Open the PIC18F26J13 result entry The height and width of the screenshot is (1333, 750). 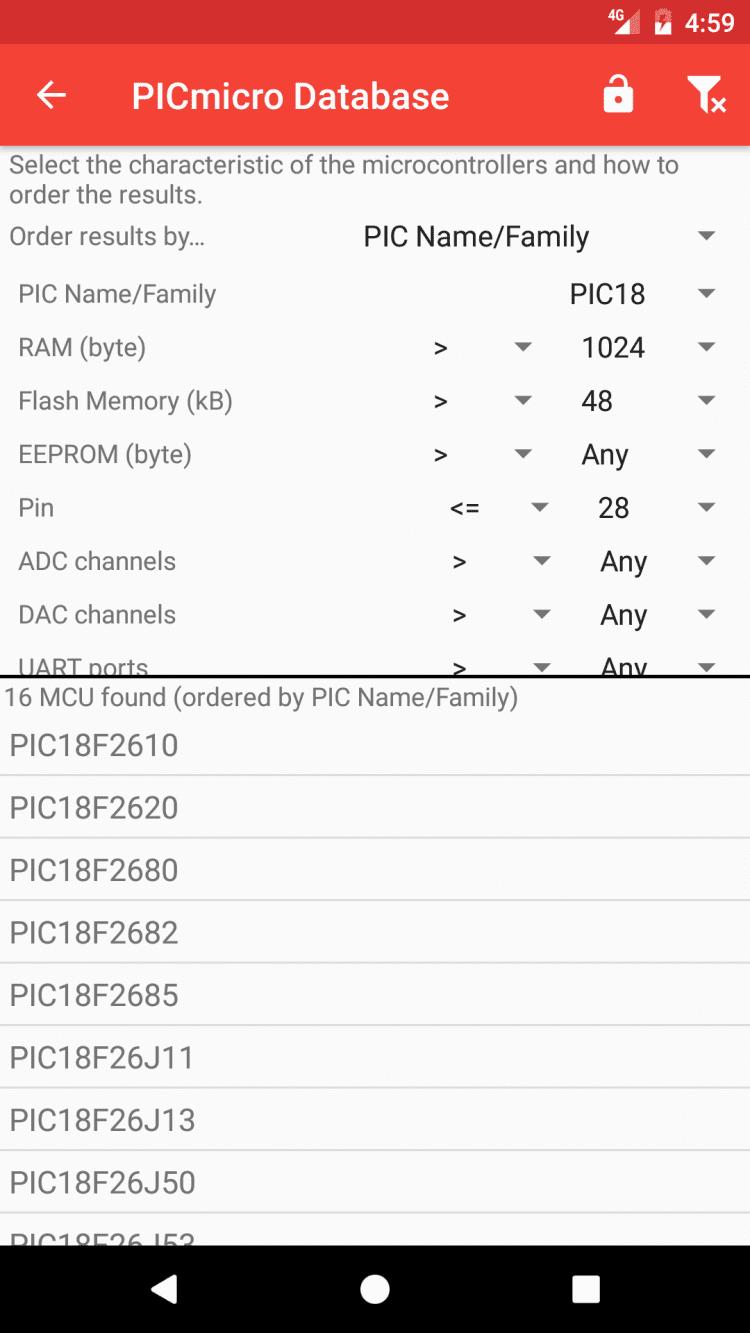pos(375,1120)
